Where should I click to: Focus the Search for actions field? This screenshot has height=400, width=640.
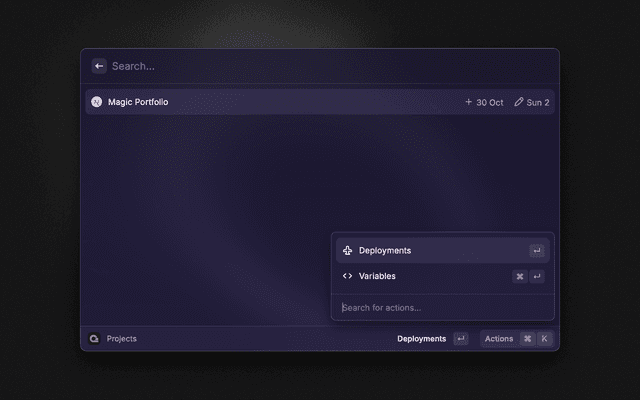pos(440,308)
